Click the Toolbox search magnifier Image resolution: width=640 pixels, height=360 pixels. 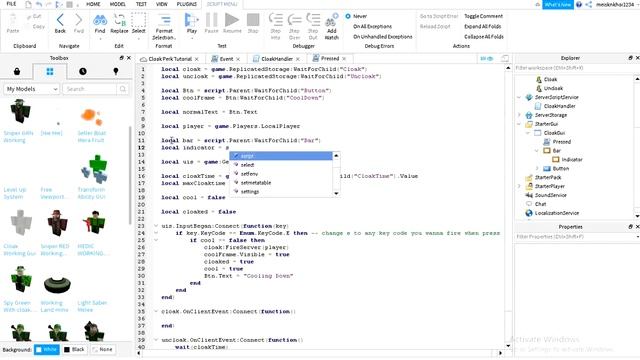(122, 89)
